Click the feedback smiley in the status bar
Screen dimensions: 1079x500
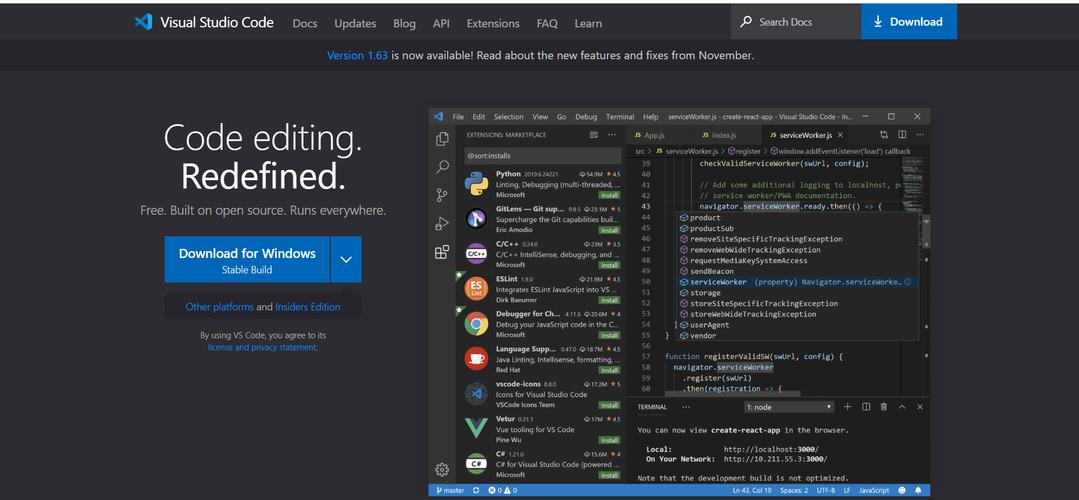902,490
